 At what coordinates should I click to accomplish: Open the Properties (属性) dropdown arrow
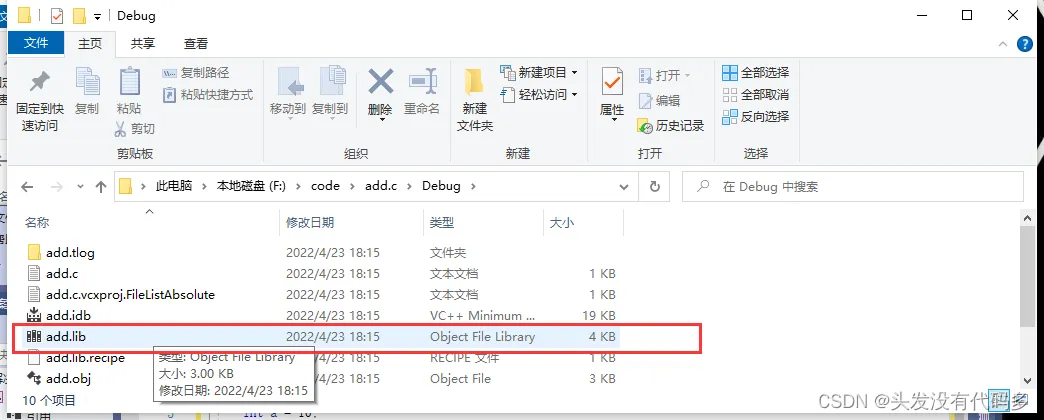pyautogui.click(x=613, y=120)
